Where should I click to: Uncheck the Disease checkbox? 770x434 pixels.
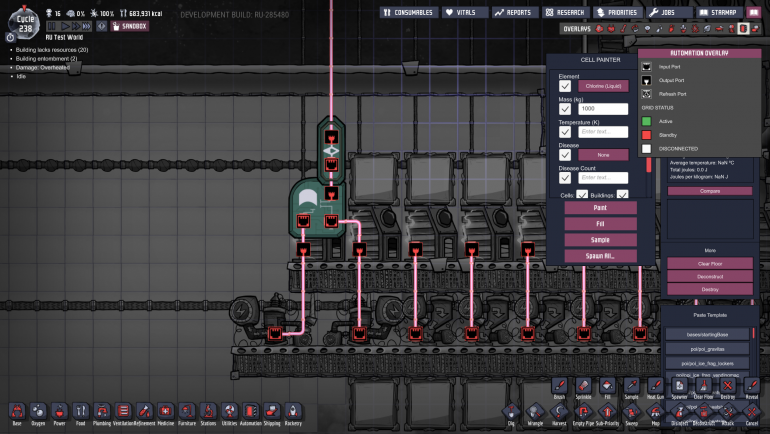(x=565, y=155)
